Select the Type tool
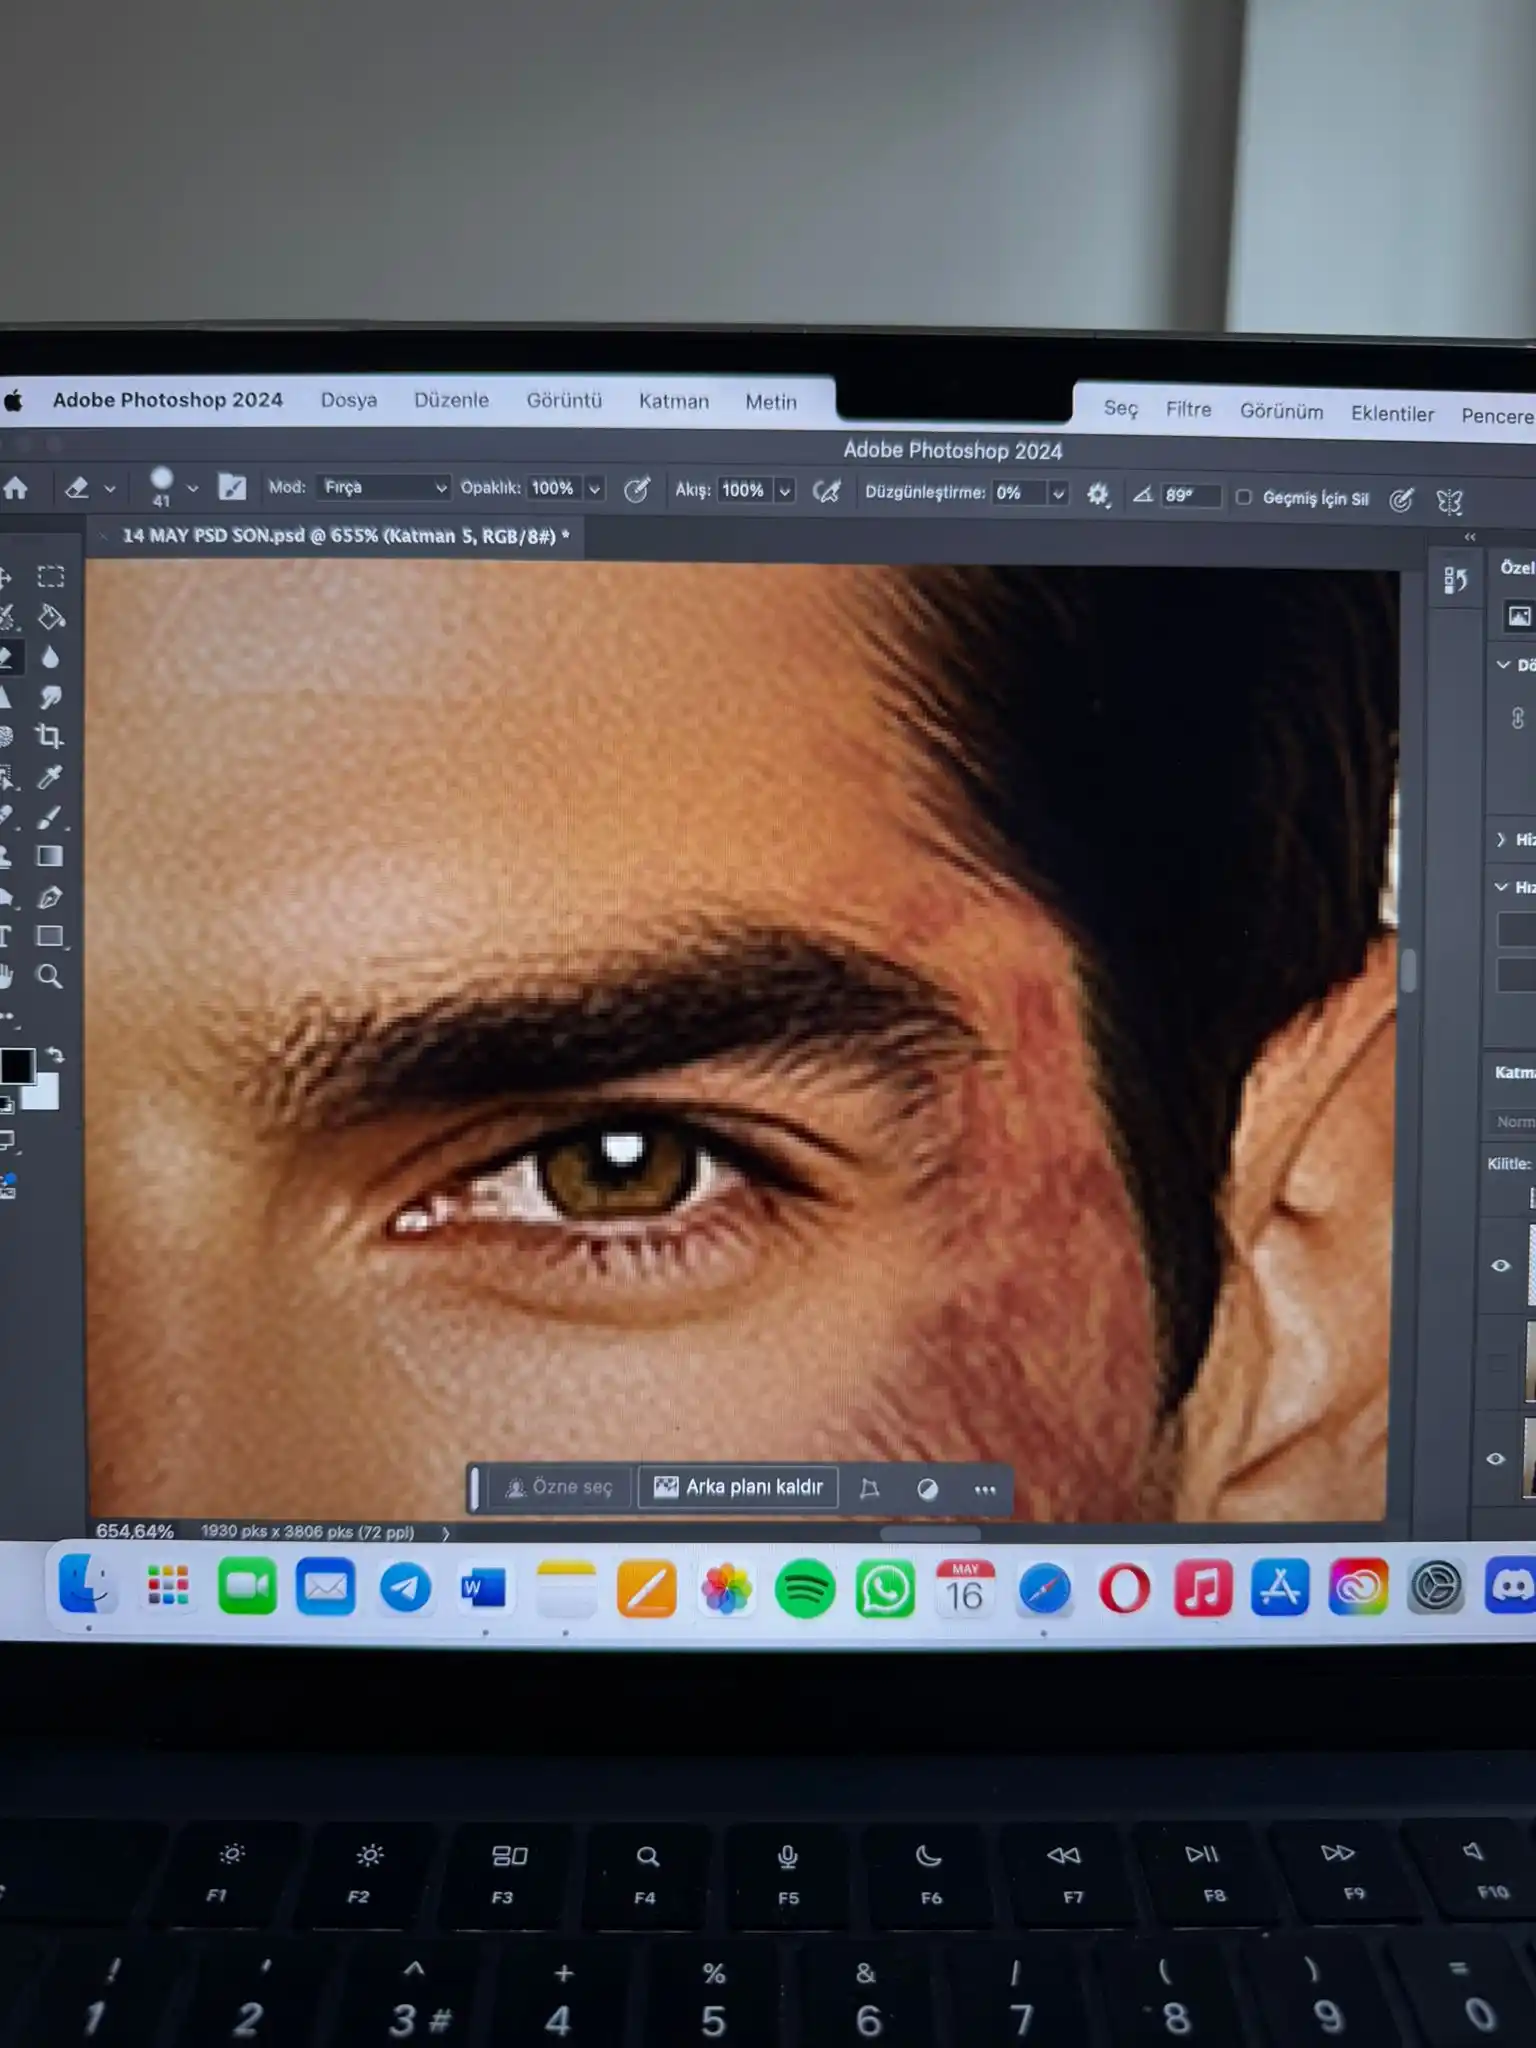The image size is (1536, 2048). (x=5, y=936)
